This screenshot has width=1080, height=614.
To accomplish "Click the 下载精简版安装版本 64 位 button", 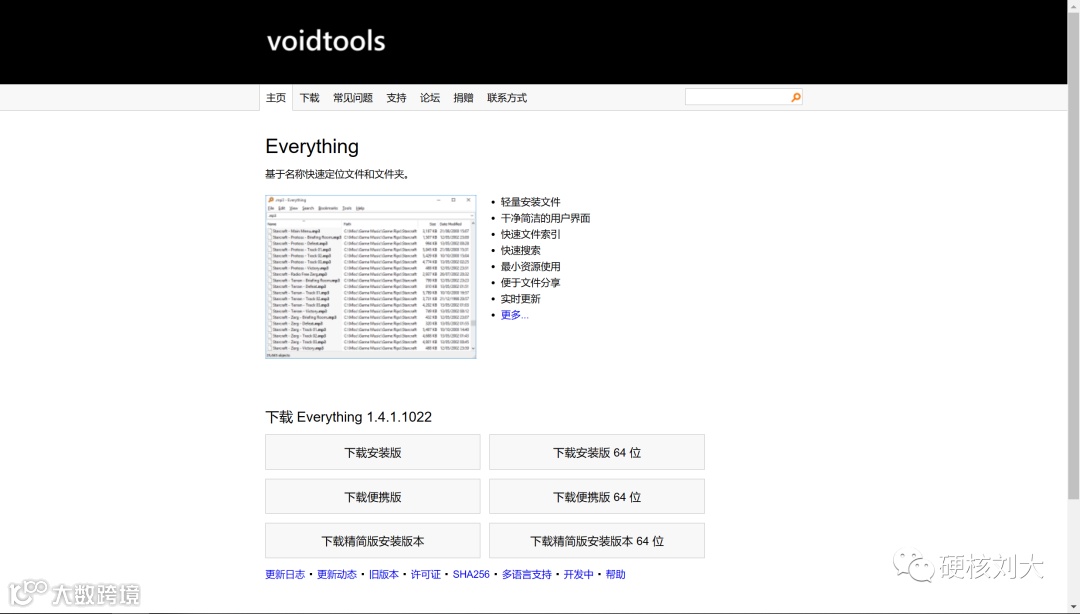I will pyautogui.click(x=596, y=540).
